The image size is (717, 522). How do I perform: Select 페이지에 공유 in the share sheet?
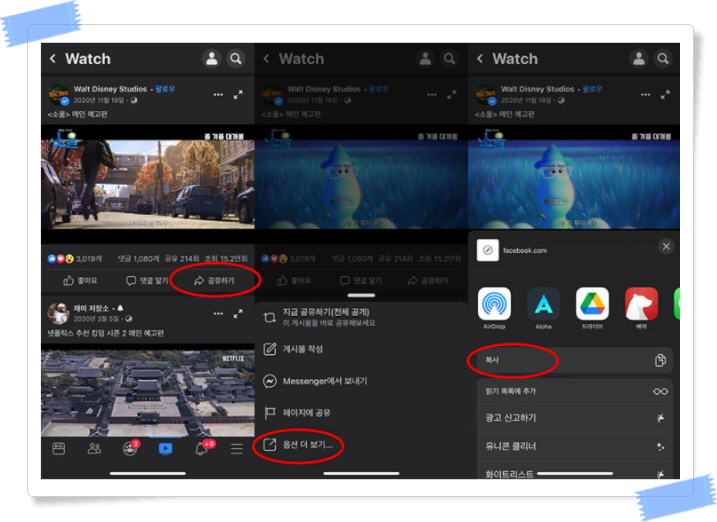[x=361, y=413]
